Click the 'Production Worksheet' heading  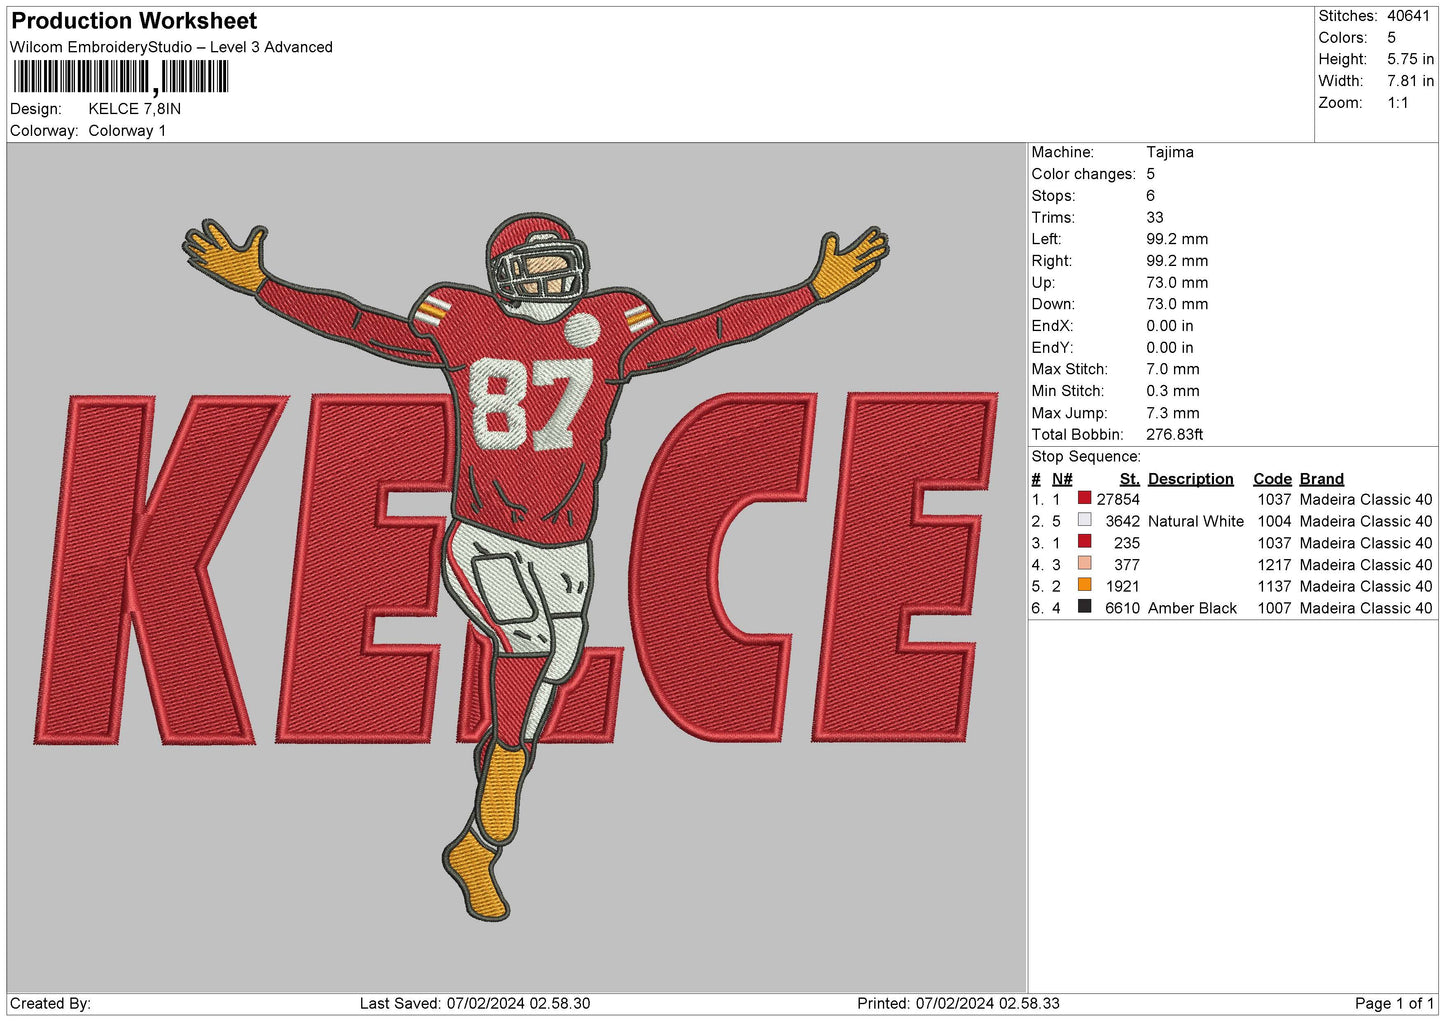click(134, 21)
